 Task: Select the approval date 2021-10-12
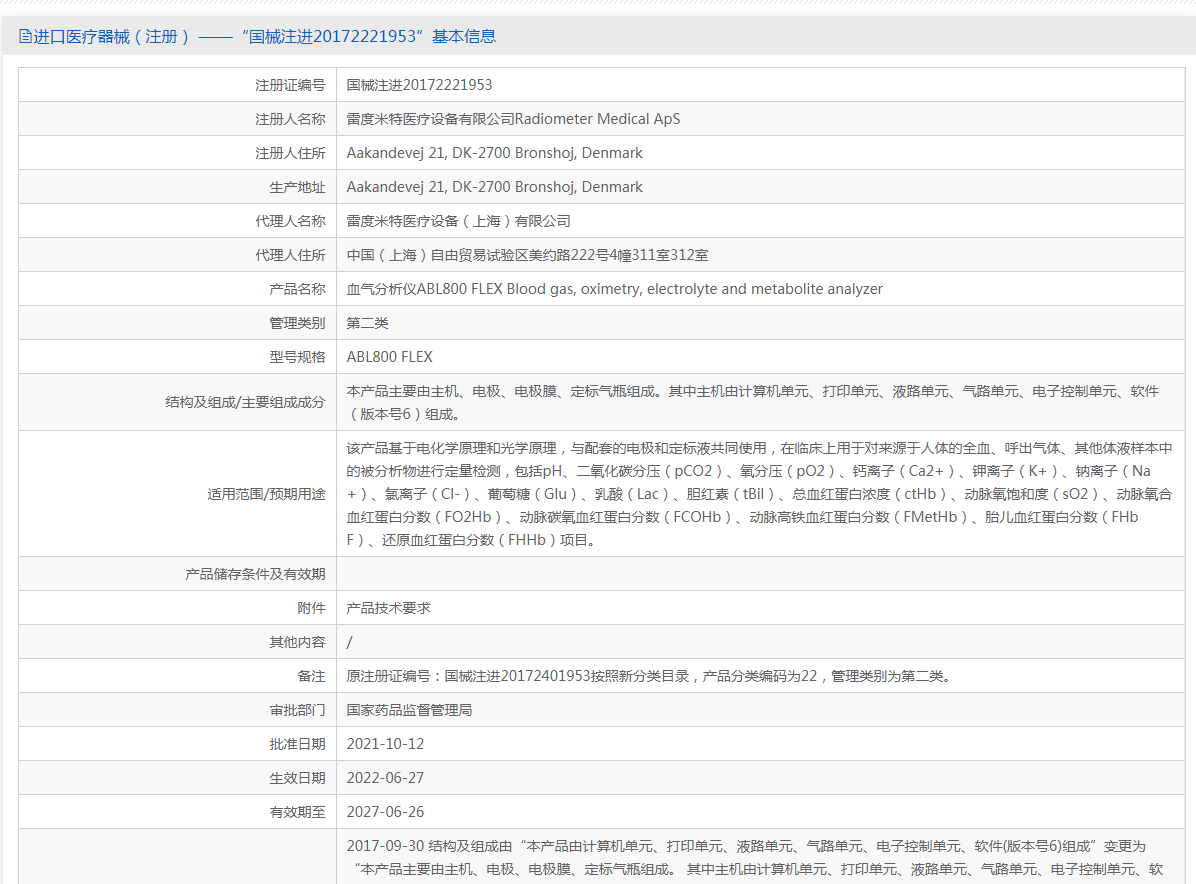click(383, 744)
